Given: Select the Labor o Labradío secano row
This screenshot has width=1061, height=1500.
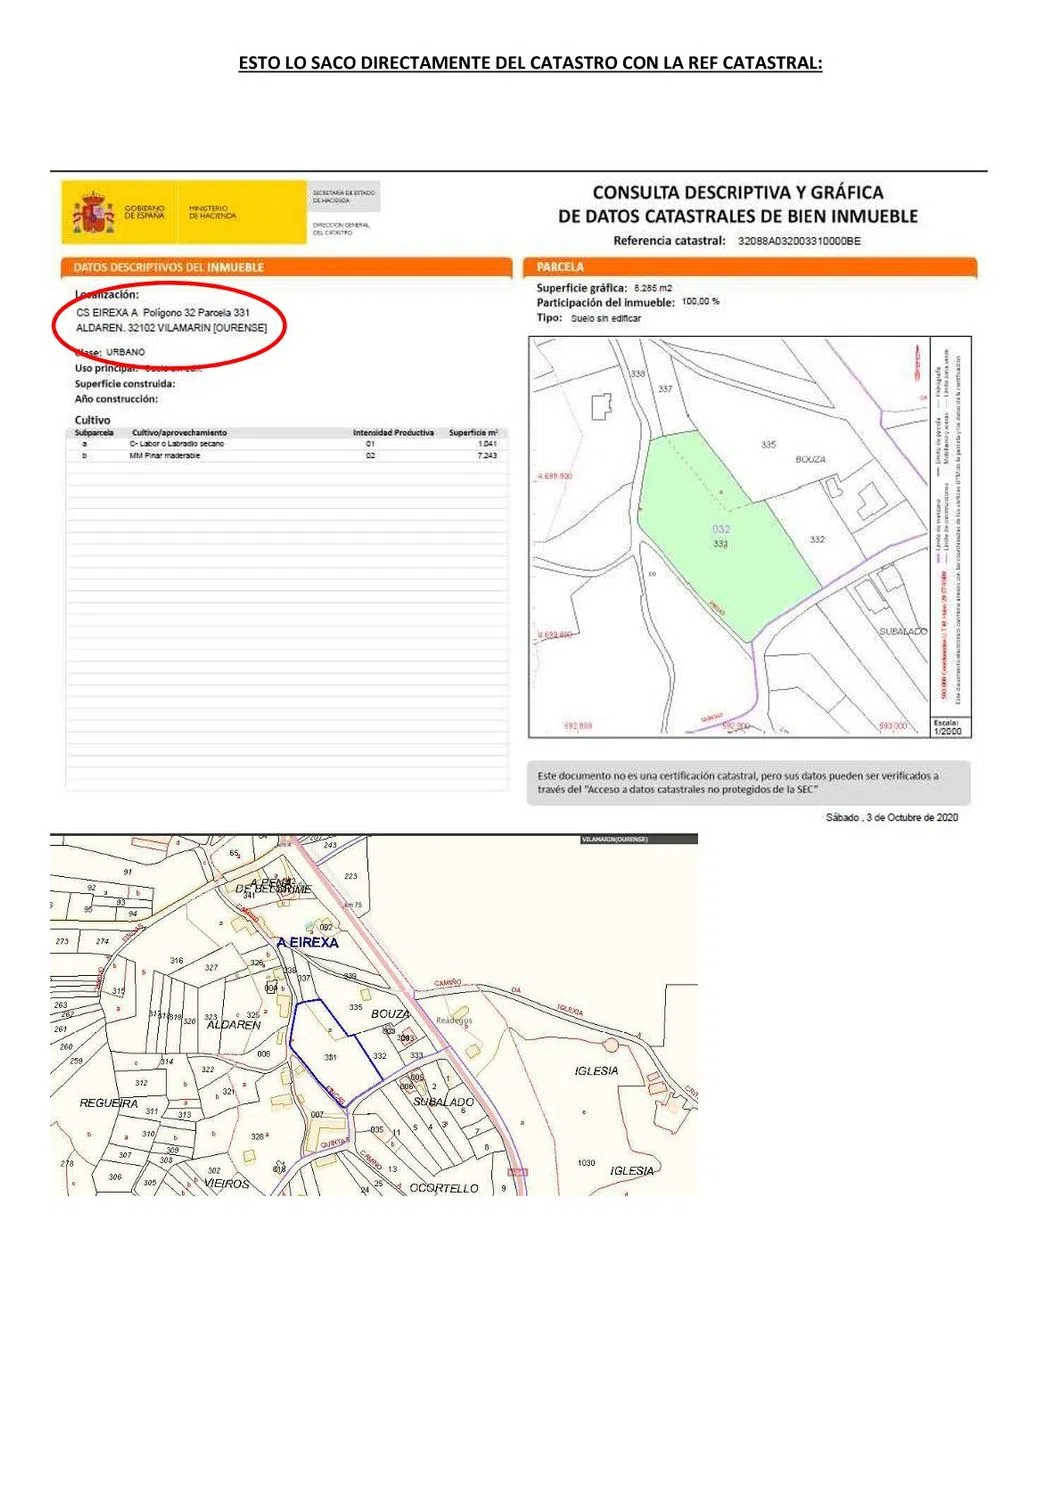Looking at the screenshot, I should (x=286, y=444).
